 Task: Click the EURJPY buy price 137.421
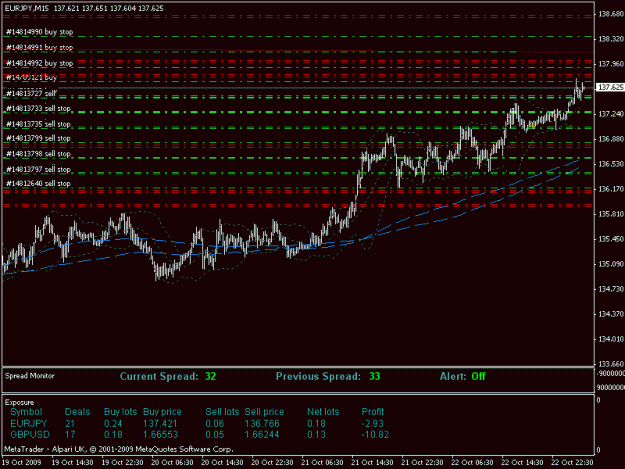[160, 424]
